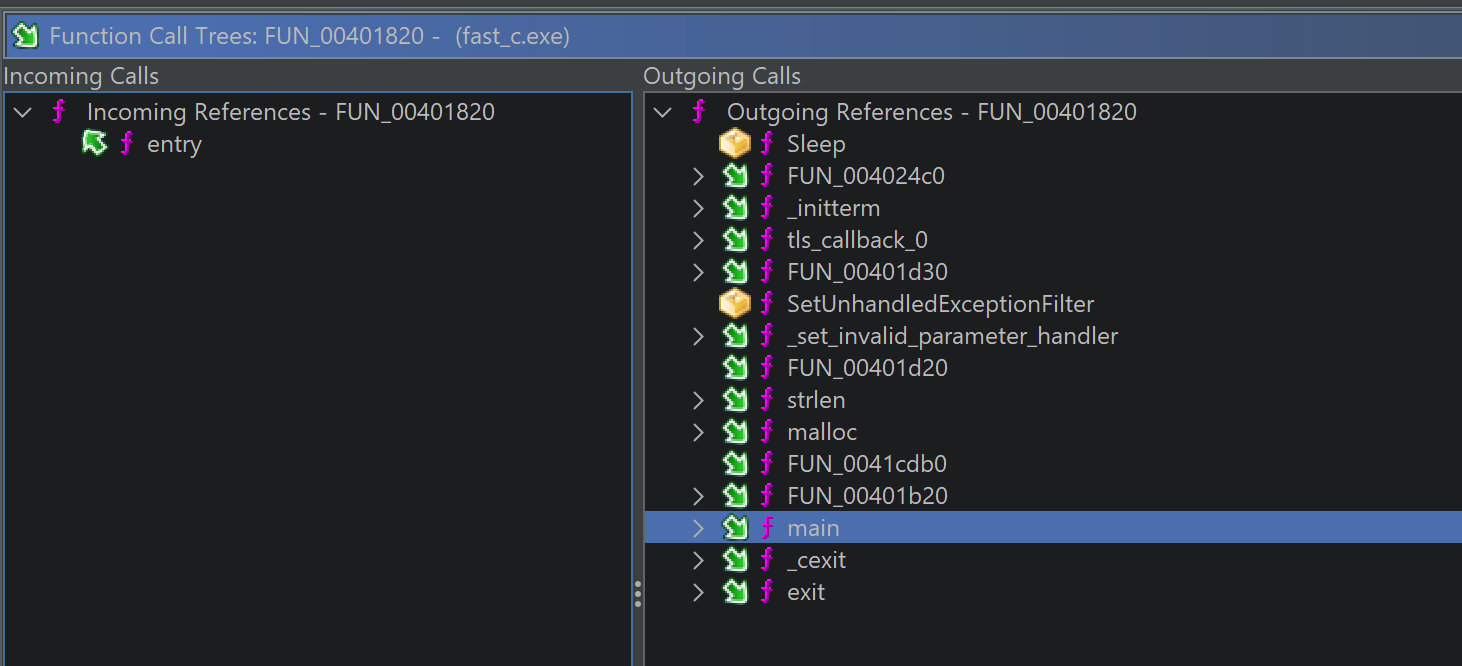Expand the malloc node

699,433
